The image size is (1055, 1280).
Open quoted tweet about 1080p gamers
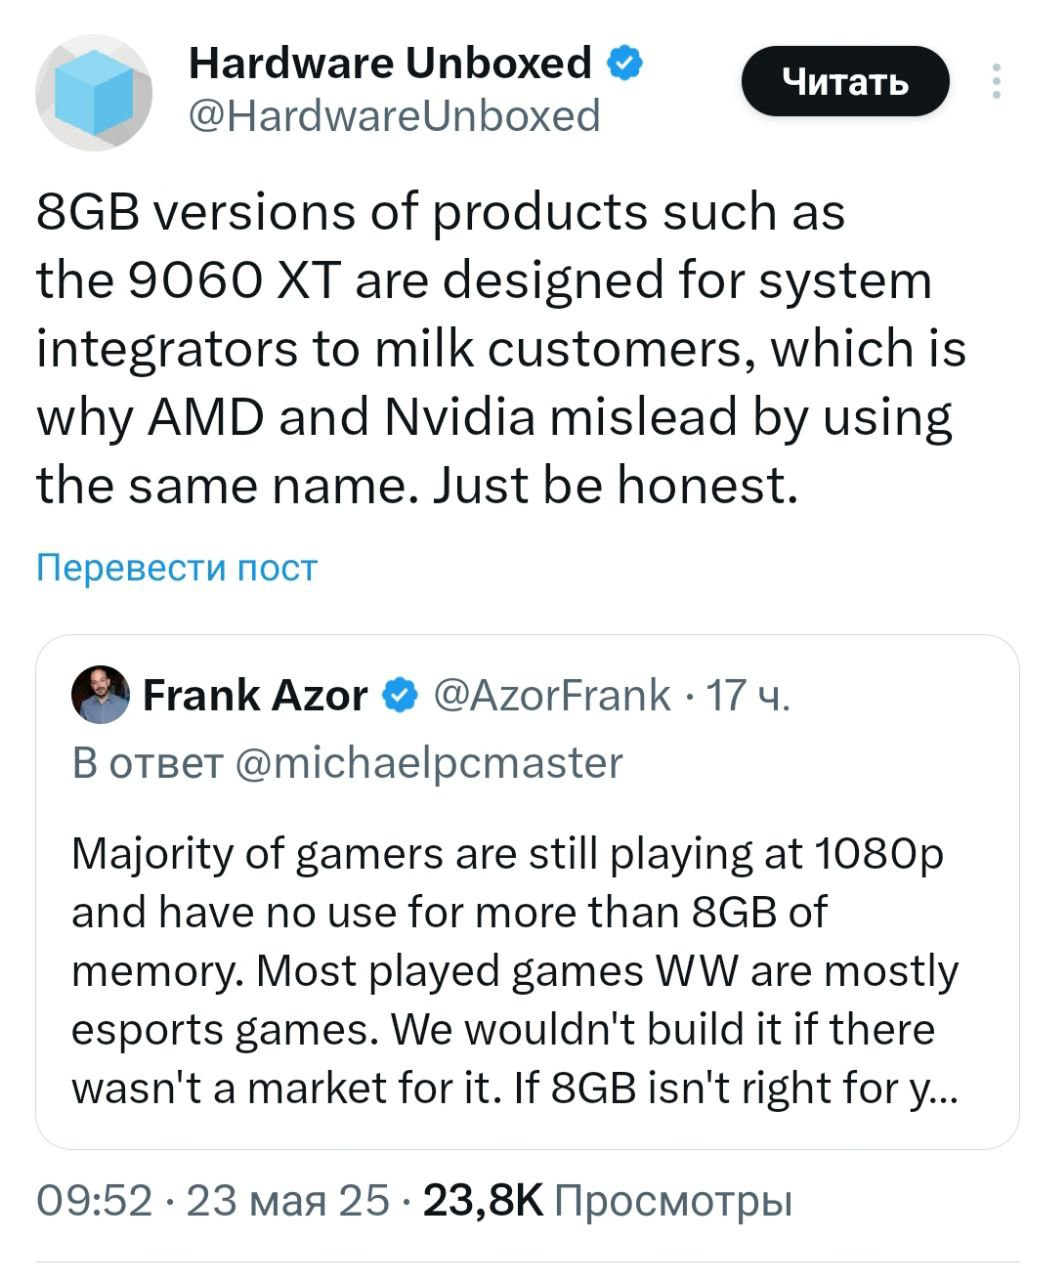pyautogui.click(x=527, y=891)
